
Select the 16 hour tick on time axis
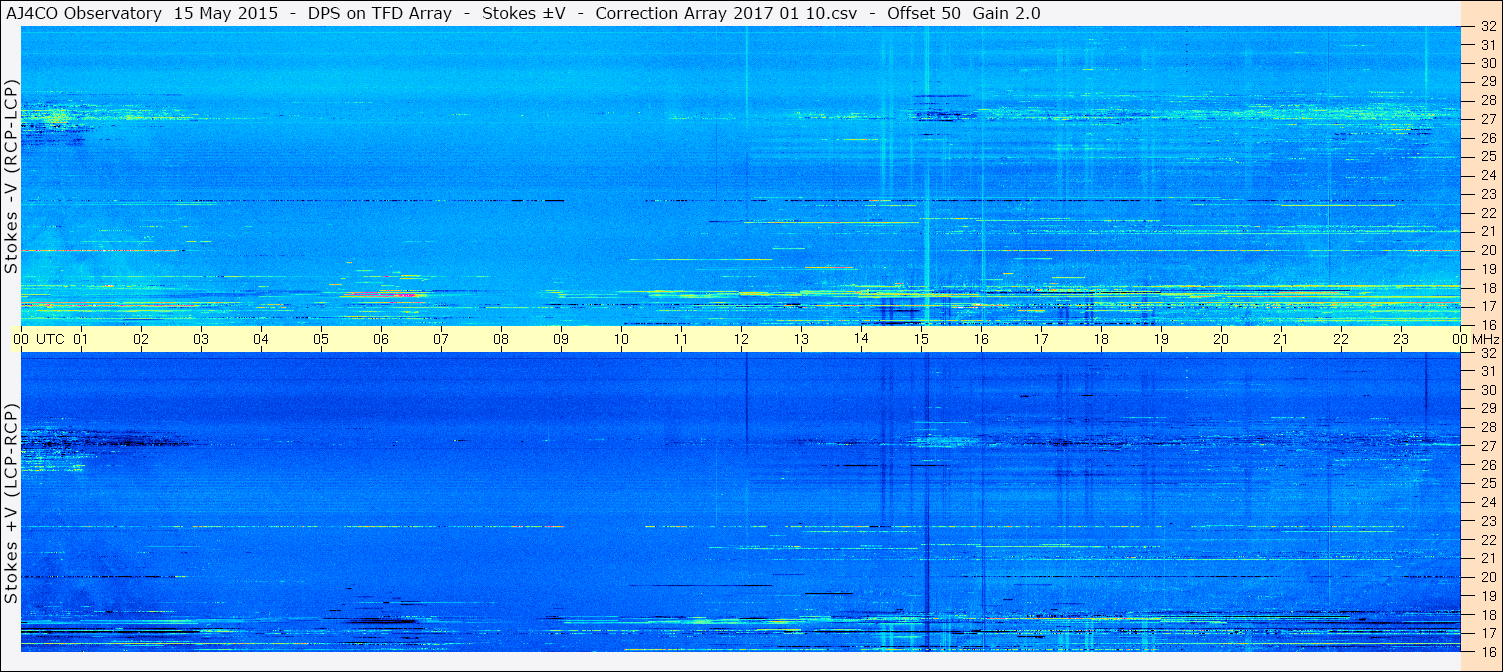click(x=981, y=340)
